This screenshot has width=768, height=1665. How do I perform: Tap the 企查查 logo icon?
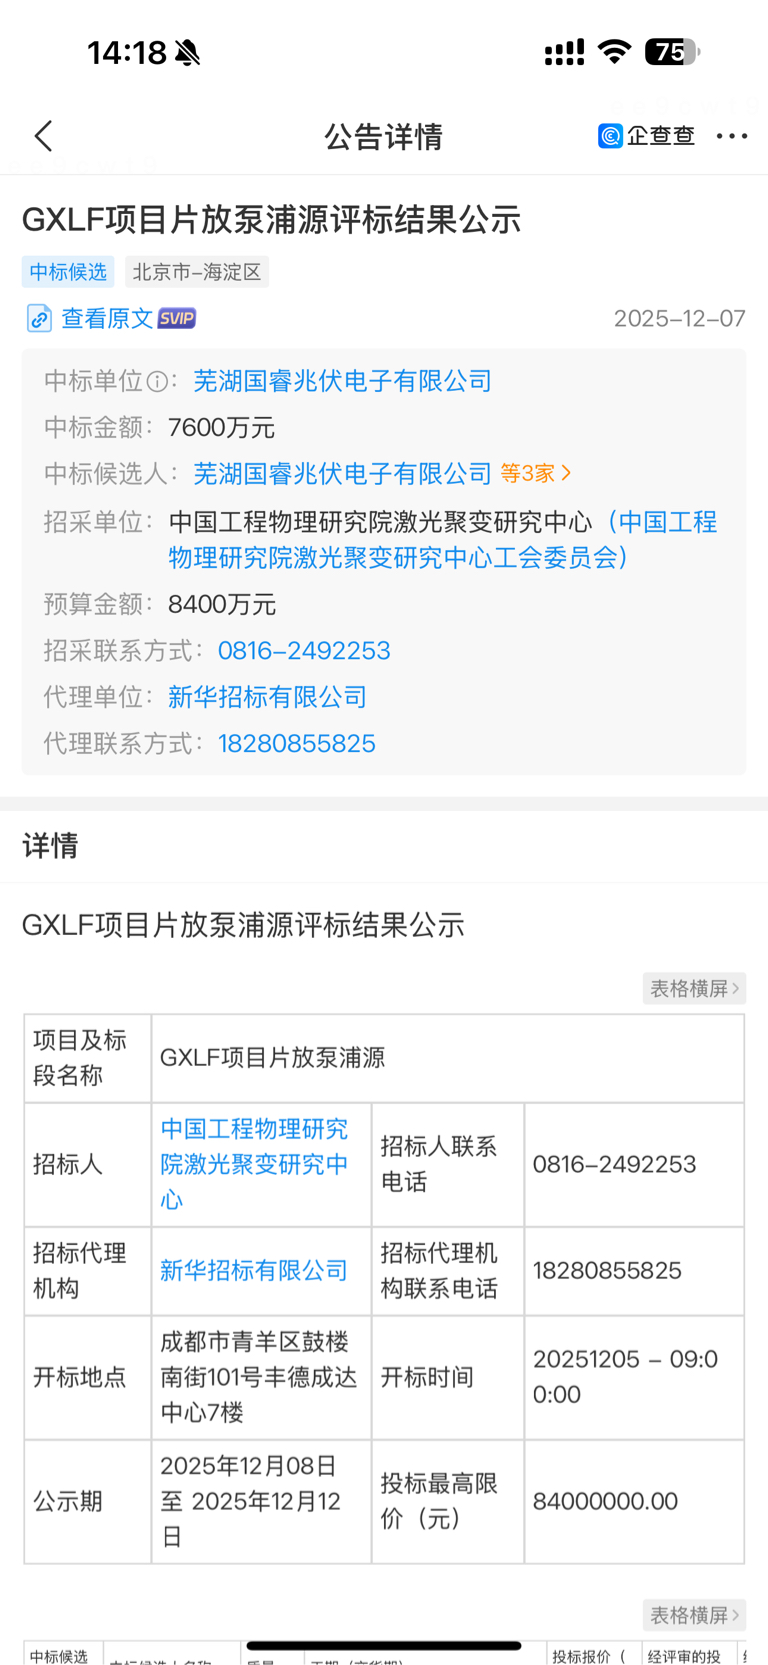tap(611, 136)
